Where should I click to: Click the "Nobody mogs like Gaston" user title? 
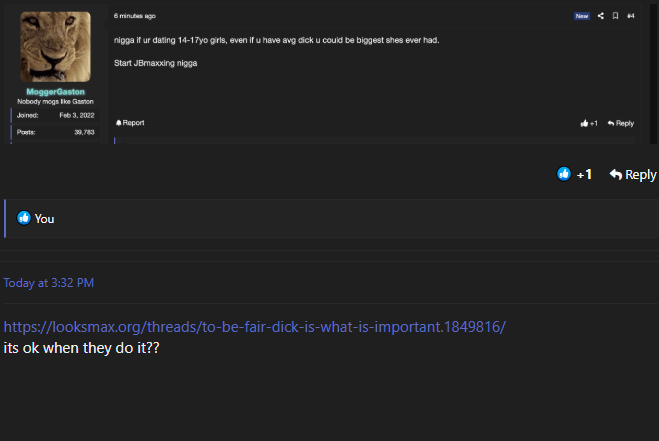point(56,102)
